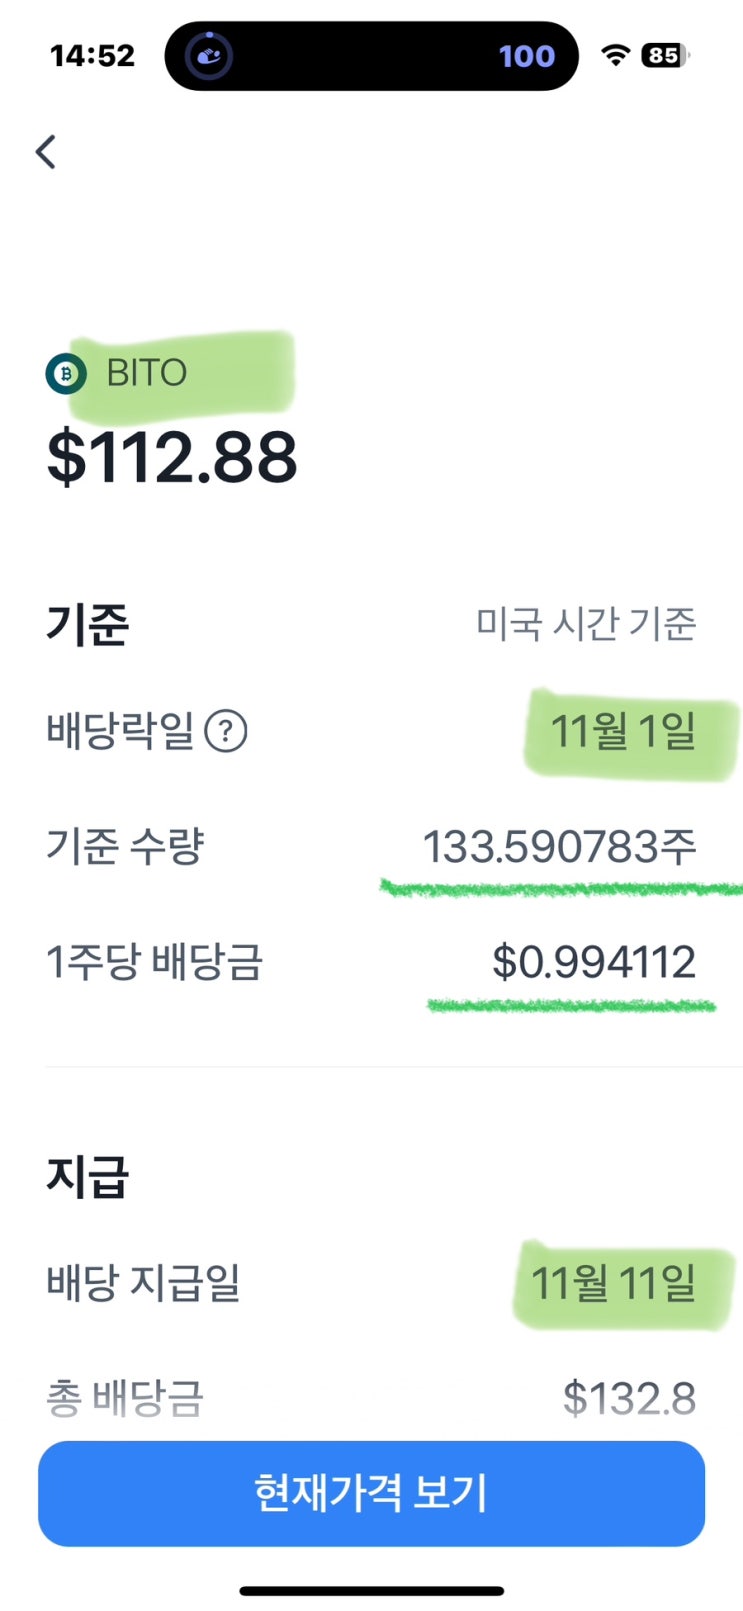Tap the 미국 시간 기준 label
Image resolution: width=743 pixels, height=1611 pixels.
585,624
